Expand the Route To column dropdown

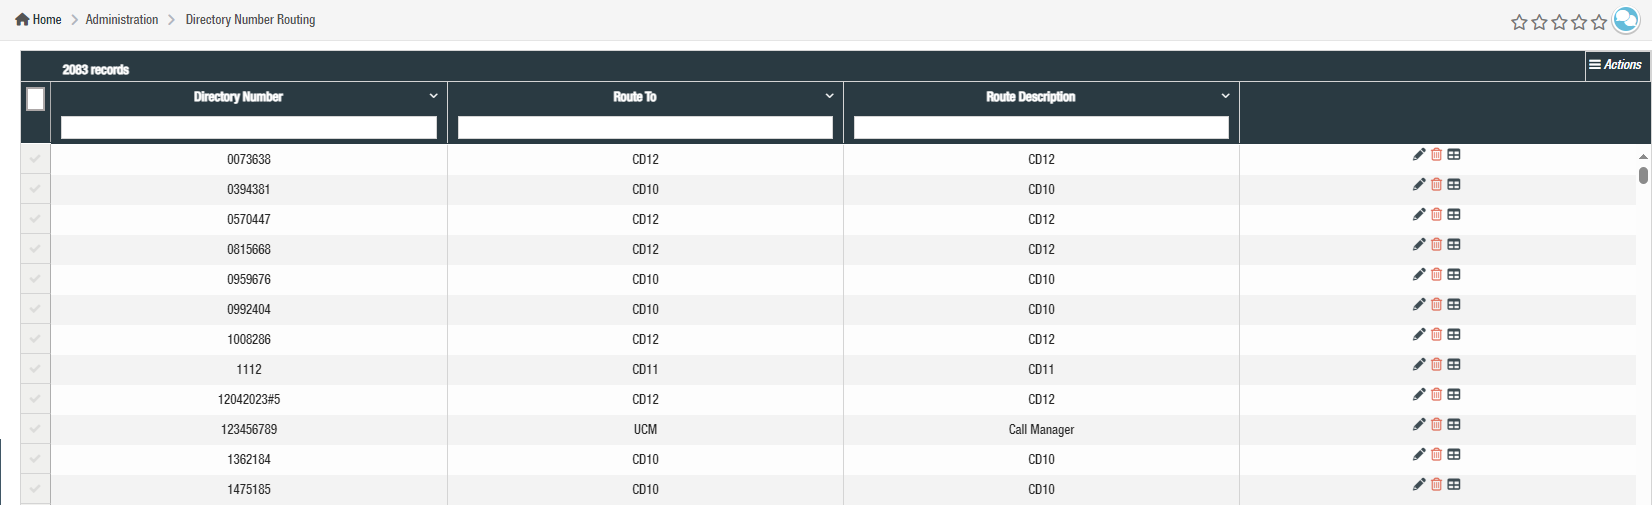click(x=829, y=96)
